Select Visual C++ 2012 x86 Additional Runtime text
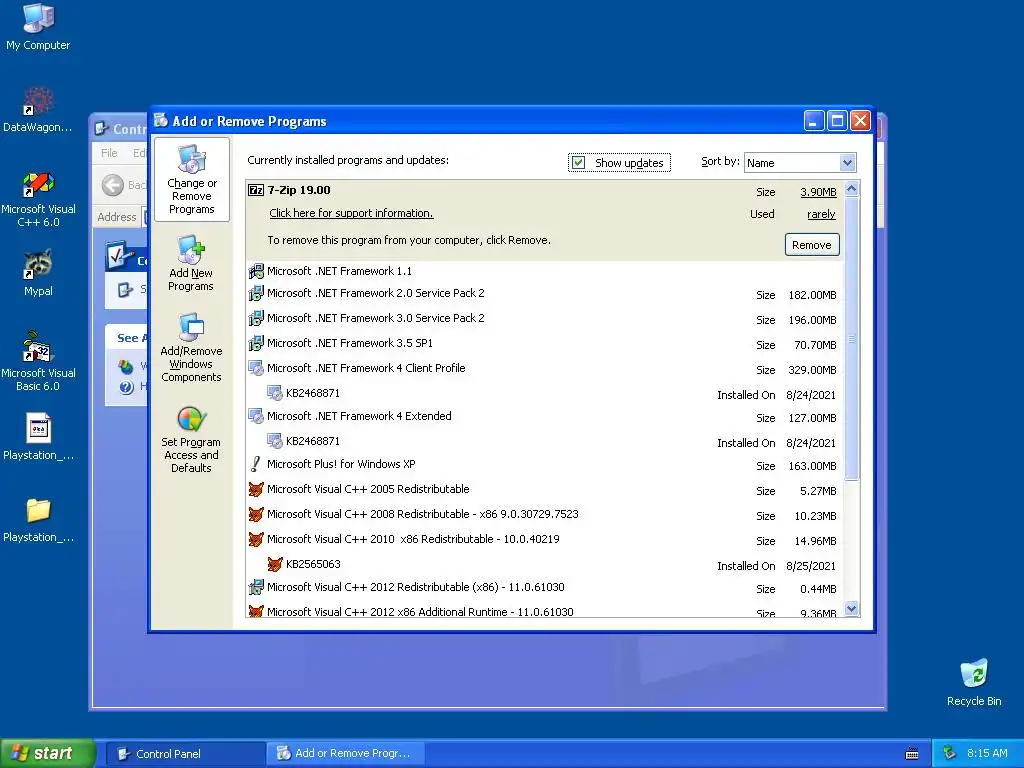This screenshot has width=1024, height=768. pyautogui.click(x=421, y=612)
